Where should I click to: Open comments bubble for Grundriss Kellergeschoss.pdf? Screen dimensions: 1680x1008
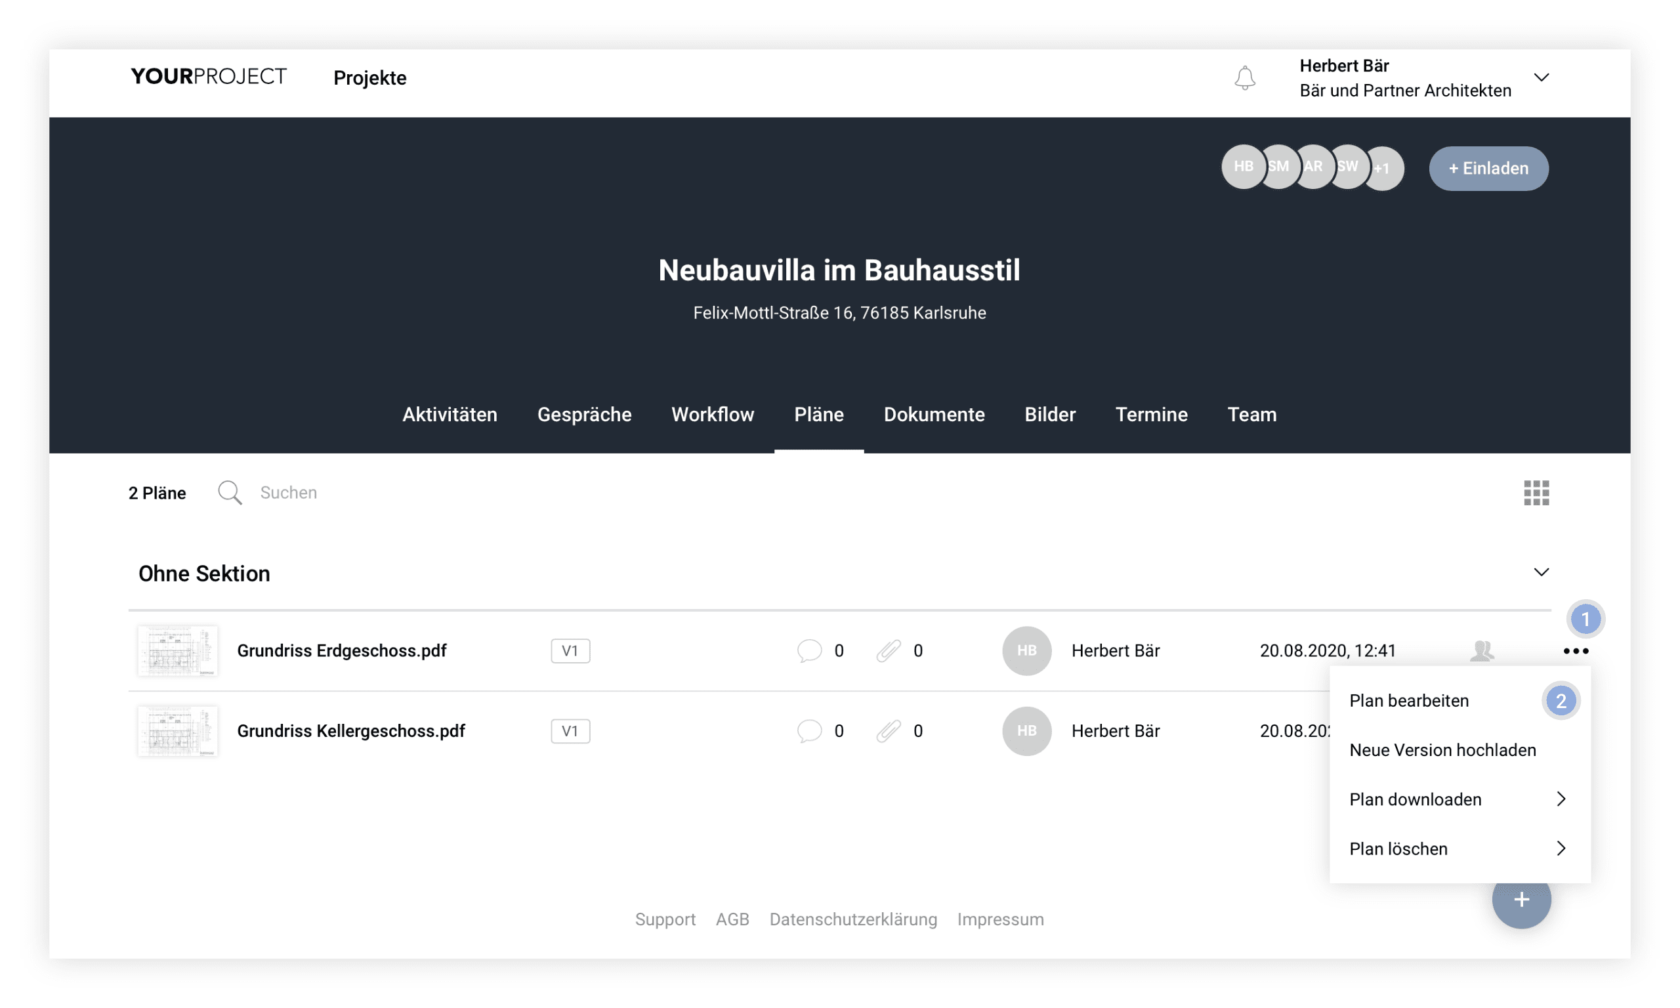pos(809,731)
